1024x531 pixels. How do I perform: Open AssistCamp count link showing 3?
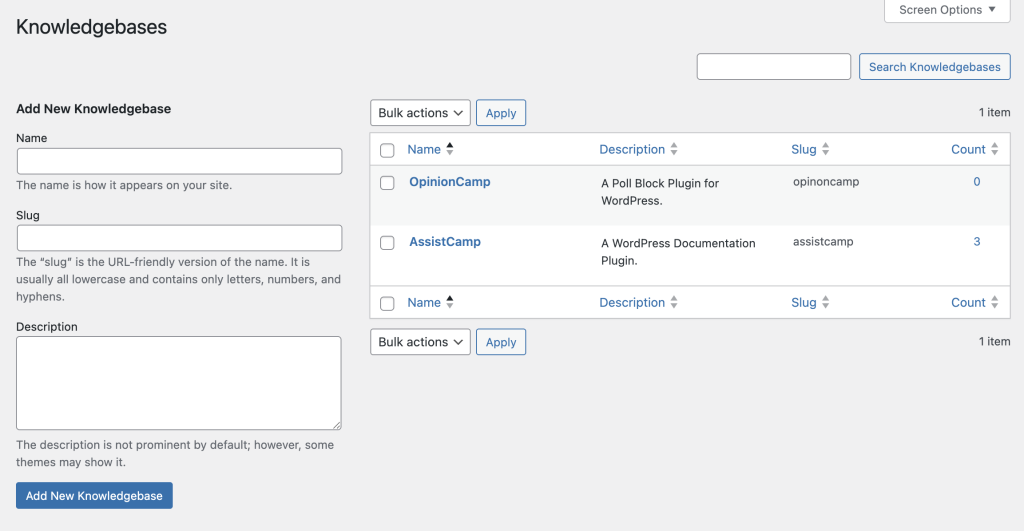click(x=977, y=242)
